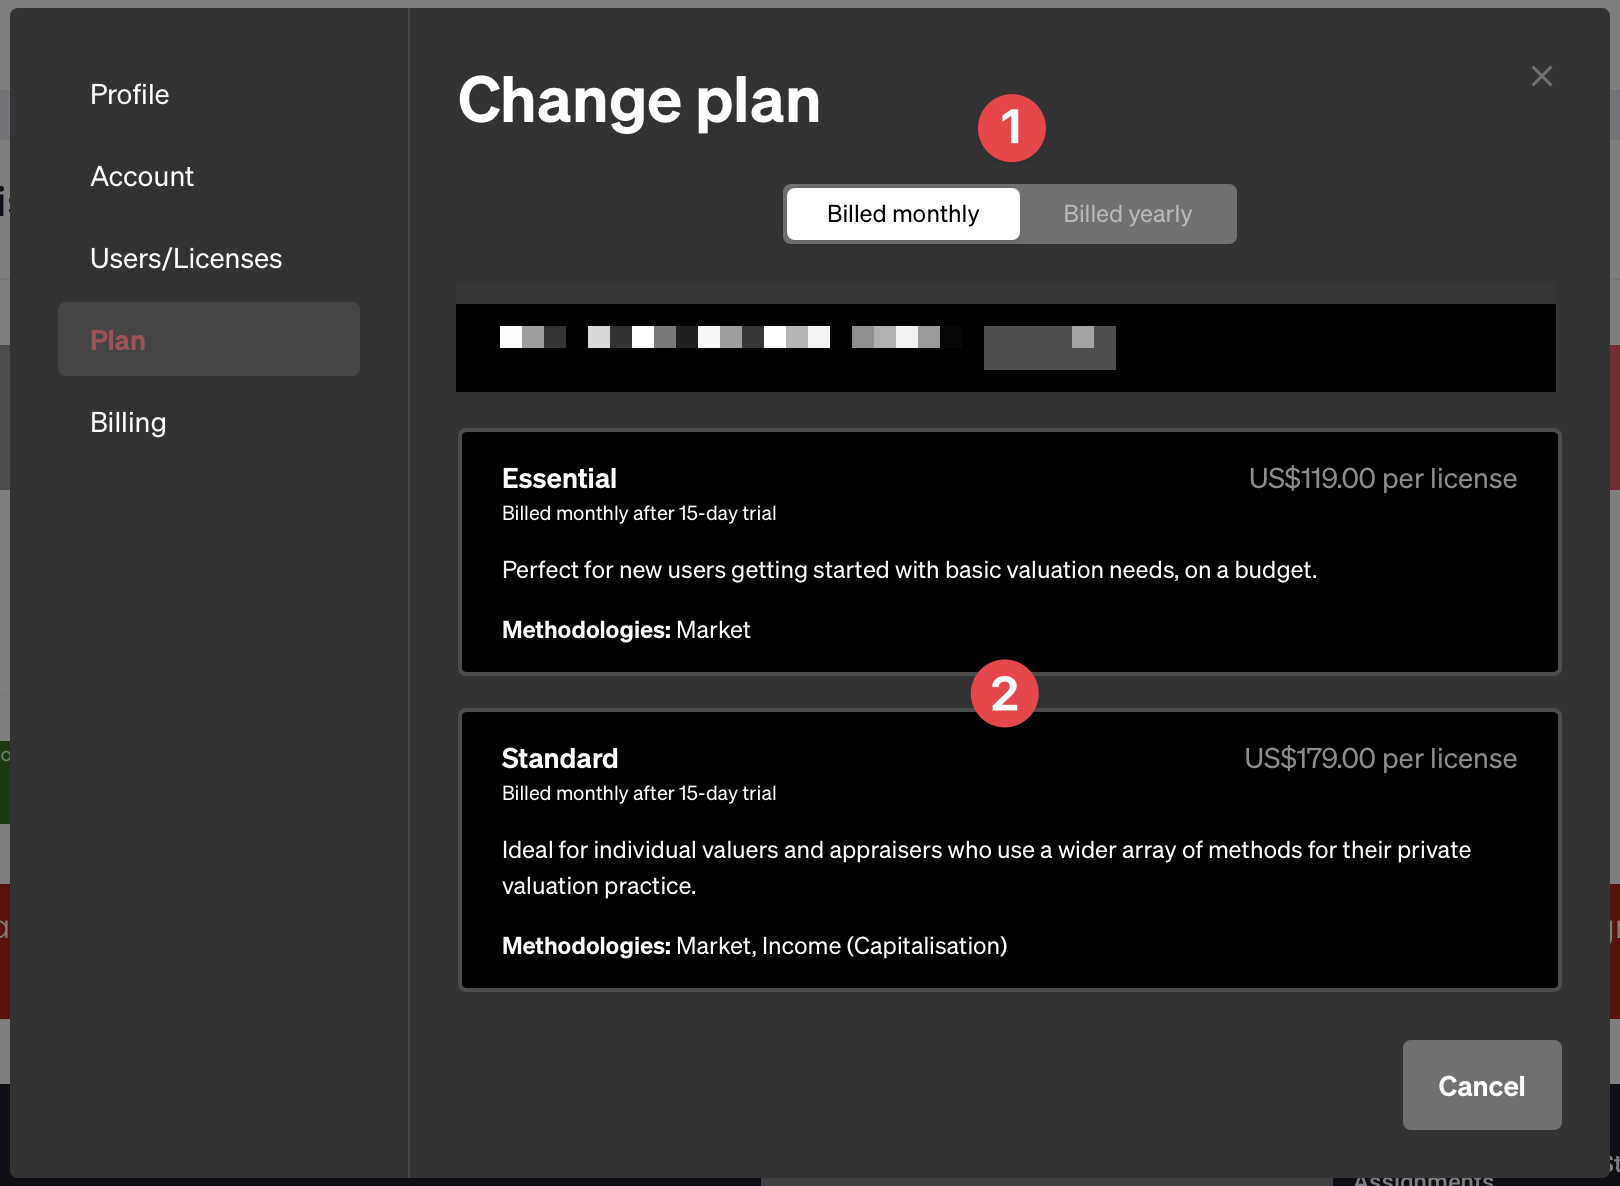Click the grey button in redacted banner

(1049, 348)
